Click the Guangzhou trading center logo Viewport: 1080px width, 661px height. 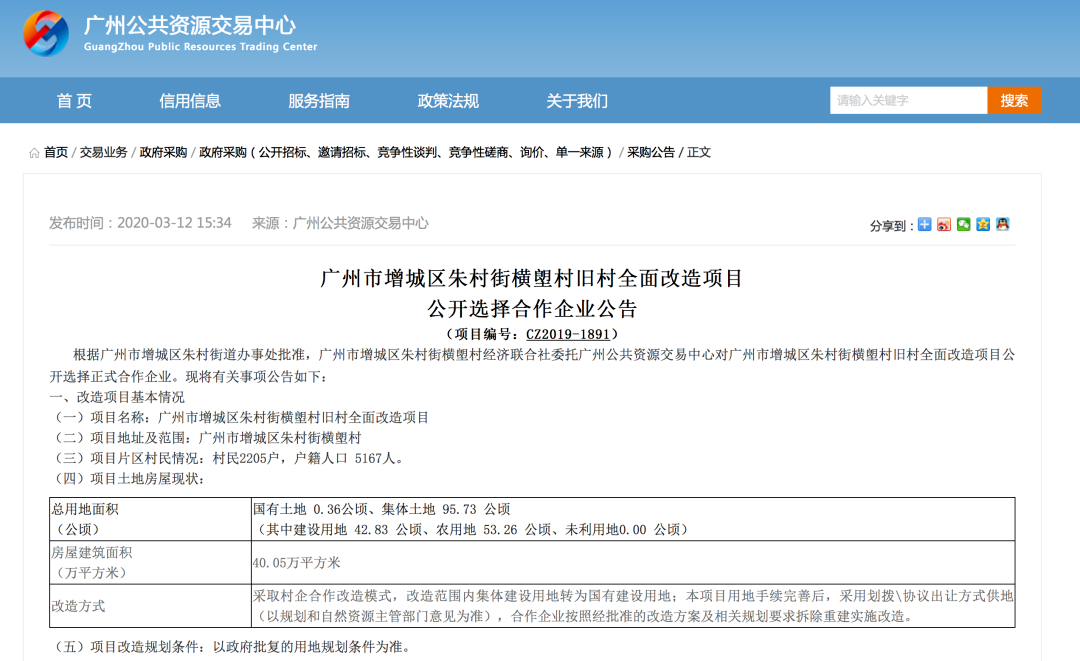coord(45,33)
